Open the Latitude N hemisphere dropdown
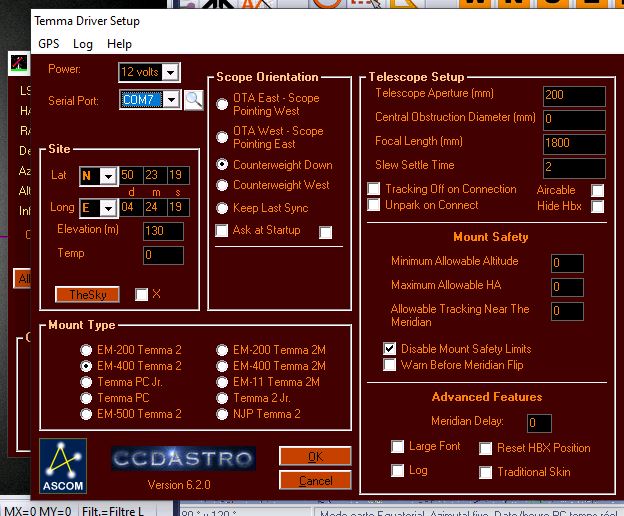 (108, 176)
